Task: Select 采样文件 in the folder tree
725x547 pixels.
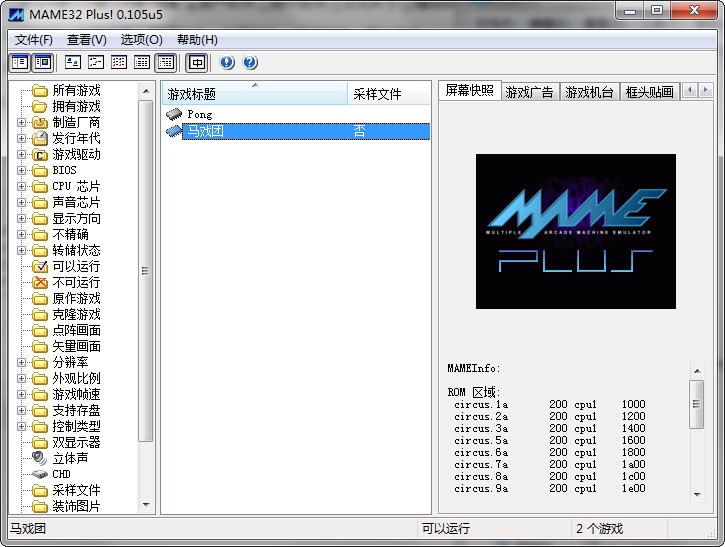Action: [76, 490]
